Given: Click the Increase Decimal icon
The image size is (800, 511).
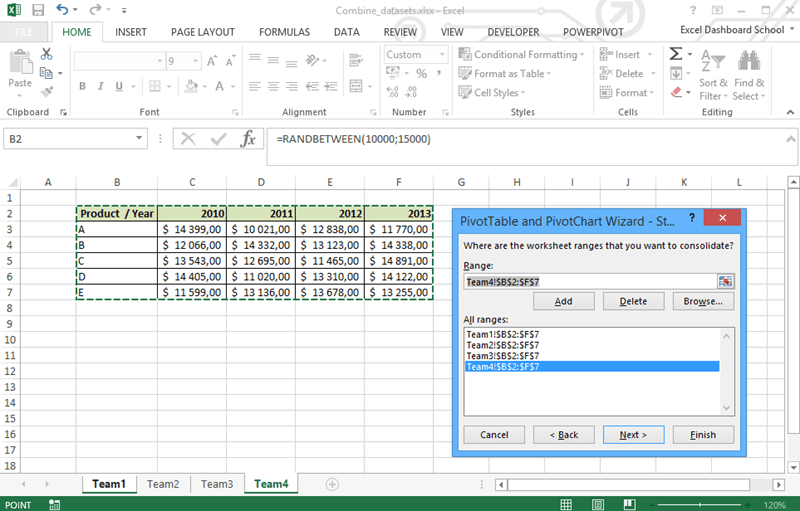Looking at the screenshot, I should point(392,92).
